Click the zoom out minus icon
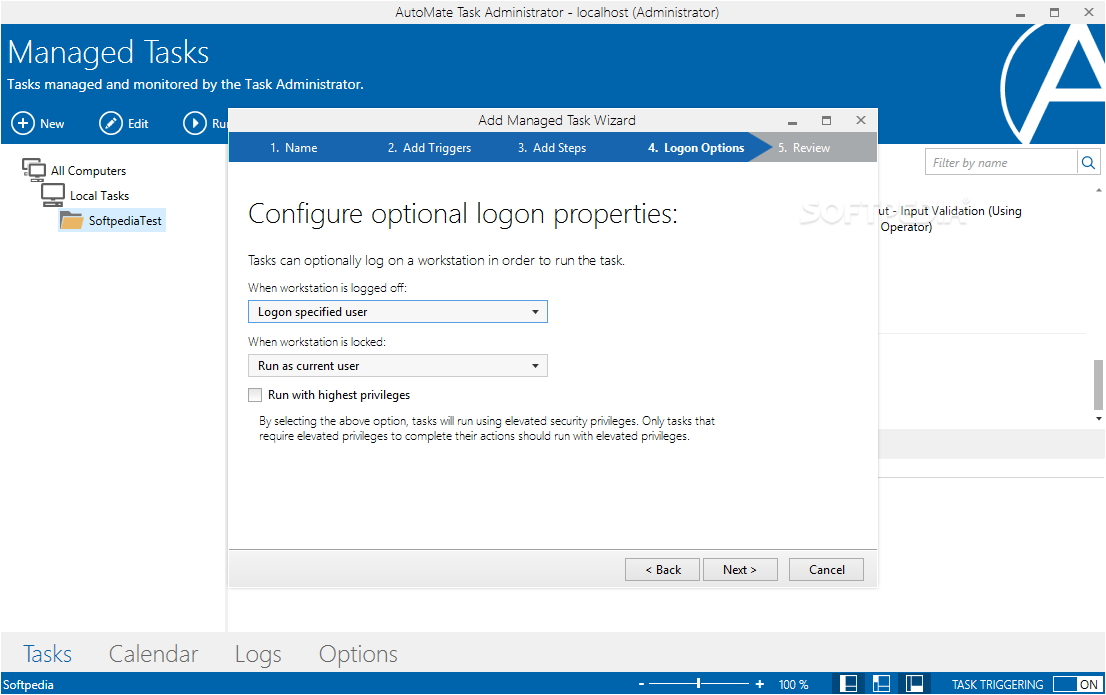 (641, 684)
